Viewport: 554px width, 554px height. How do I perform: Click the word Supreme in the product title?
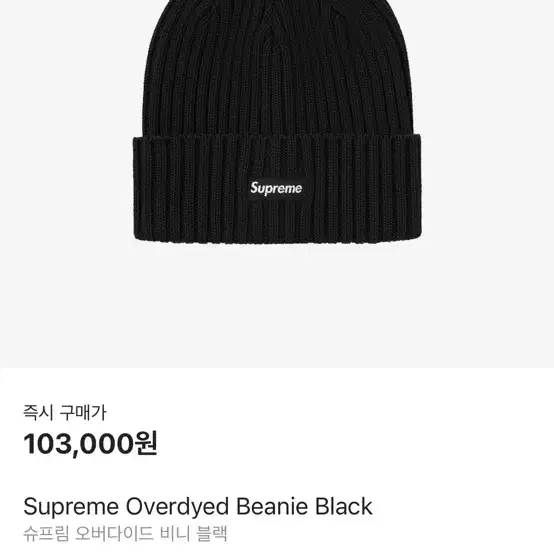(x=71, y=507)
